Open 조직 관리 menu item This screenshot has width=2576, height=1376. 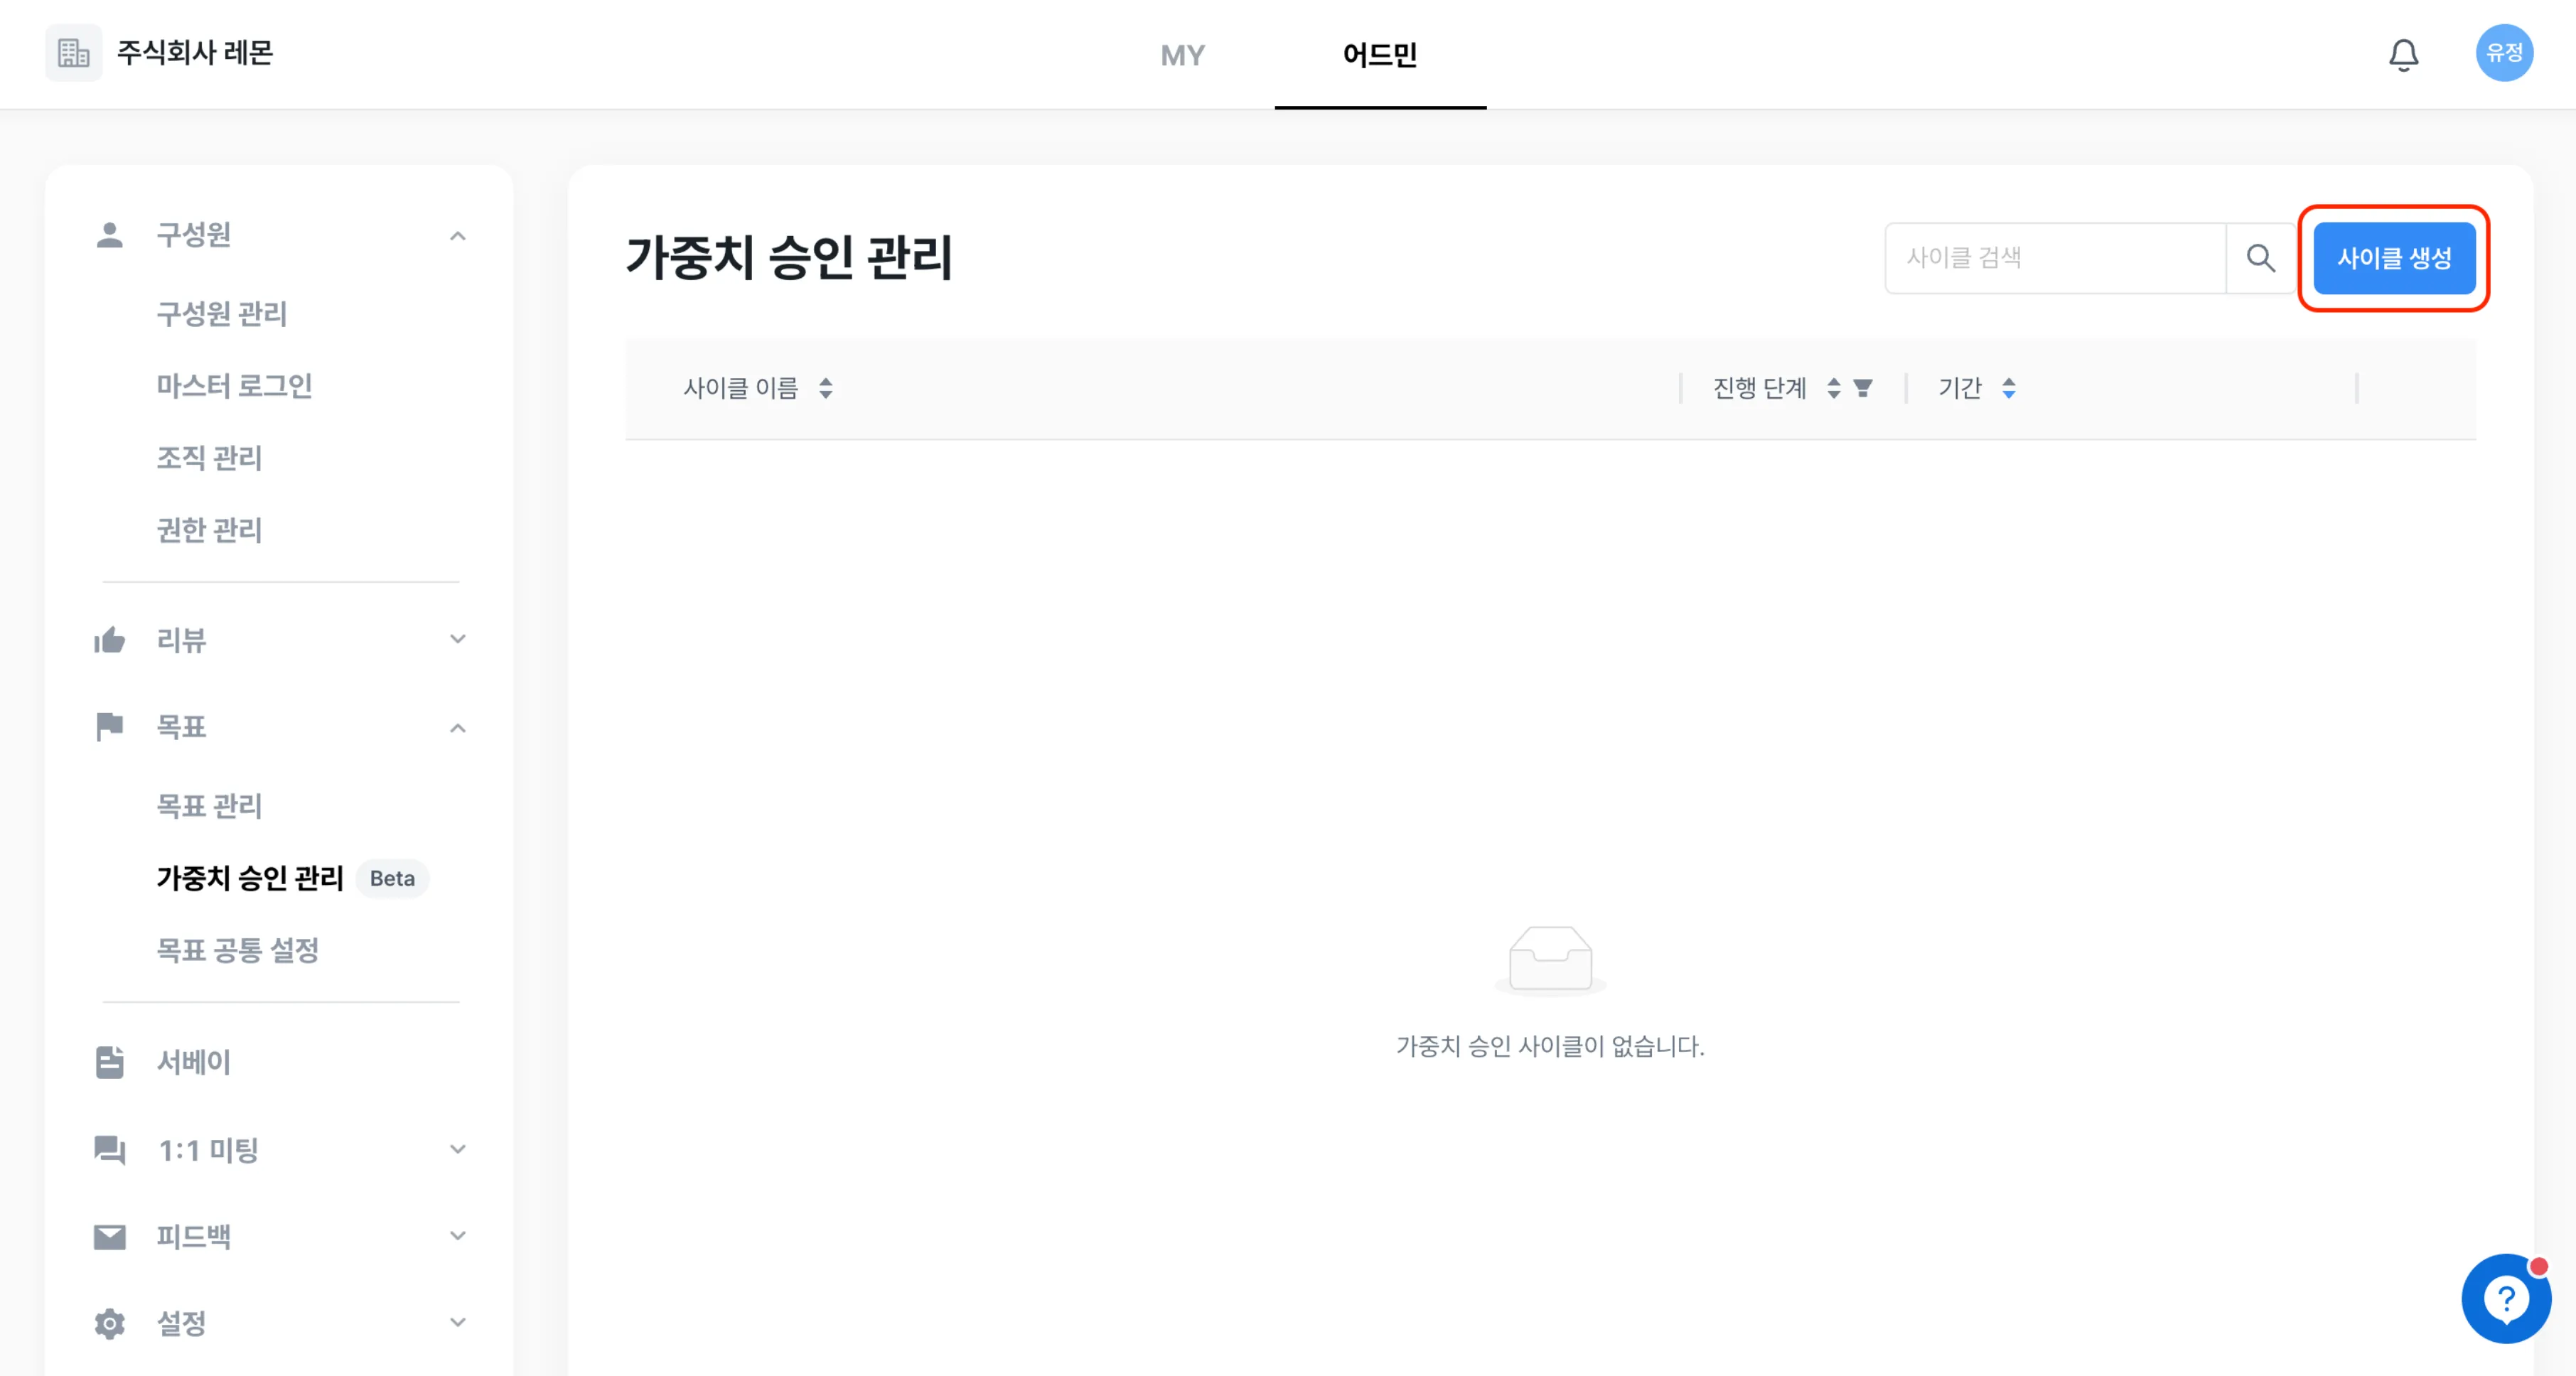pyautogui.click(x=209, y=458)
